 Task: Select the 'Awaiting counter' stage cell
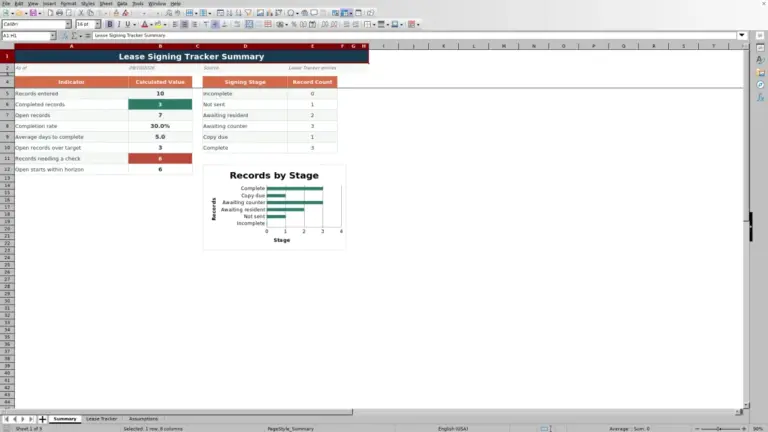pos(245,126)
